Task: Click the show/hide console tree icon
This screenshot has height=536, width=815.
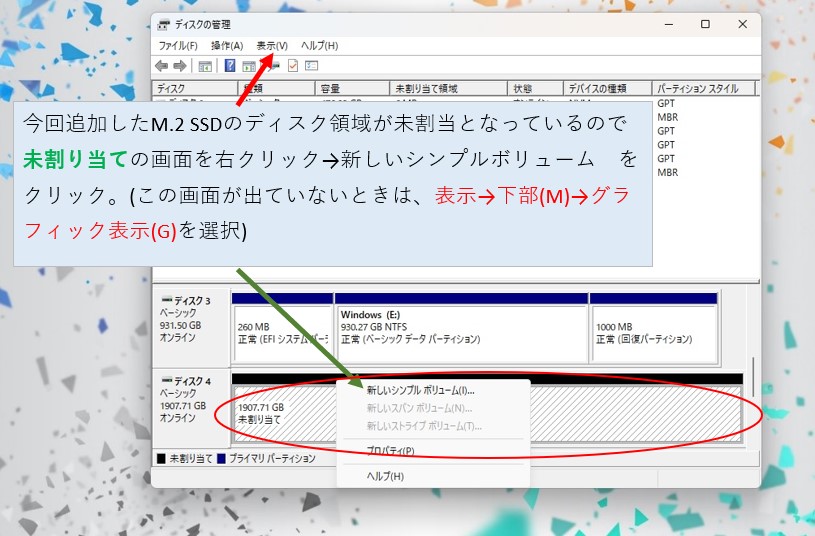Action: point(205,66)
